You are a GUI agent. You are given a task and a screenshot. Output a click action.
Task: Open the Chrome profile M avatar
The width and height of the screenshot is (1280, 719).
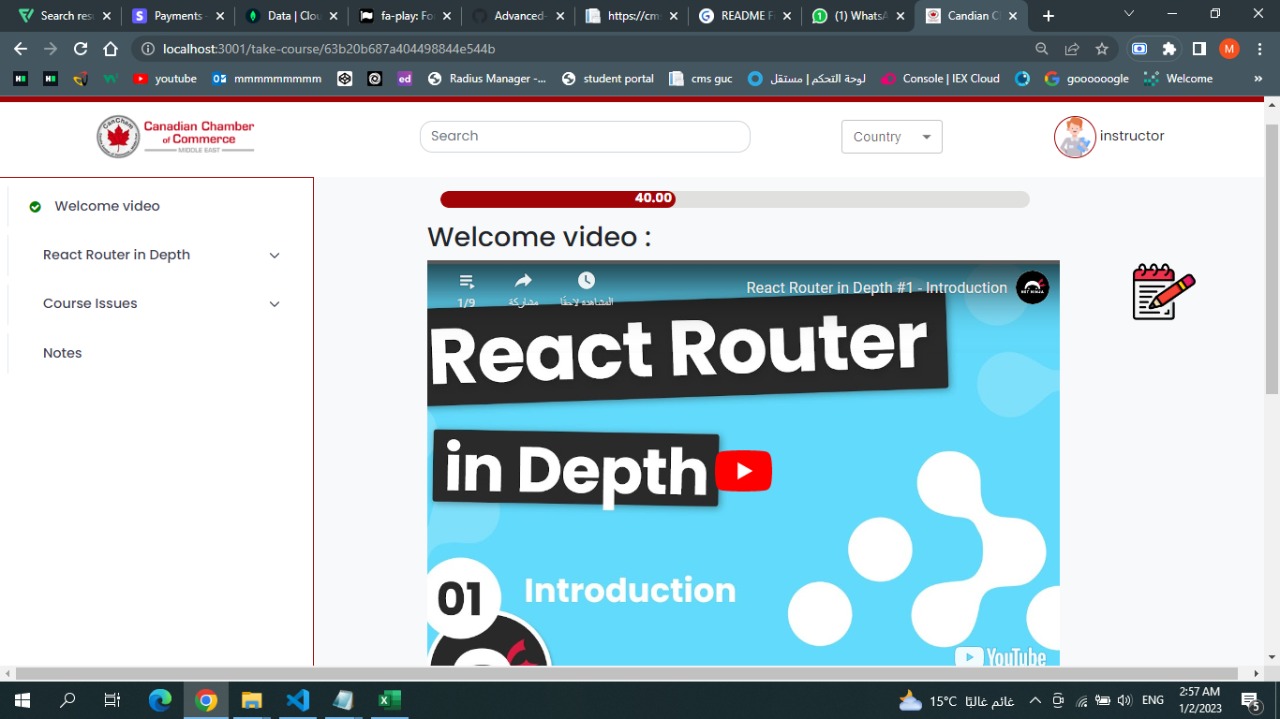[1229, 49]
